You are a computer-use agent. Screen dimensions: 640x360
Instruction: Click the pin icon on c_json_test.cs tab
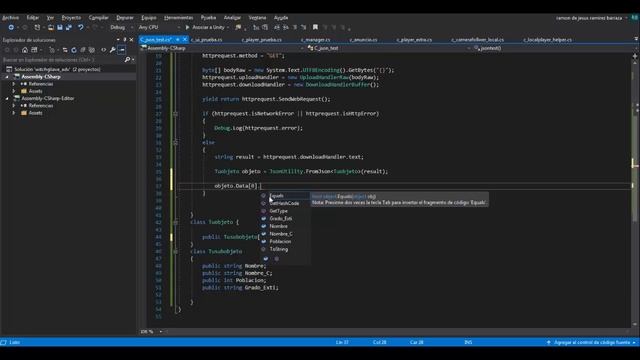coord(178,40)
